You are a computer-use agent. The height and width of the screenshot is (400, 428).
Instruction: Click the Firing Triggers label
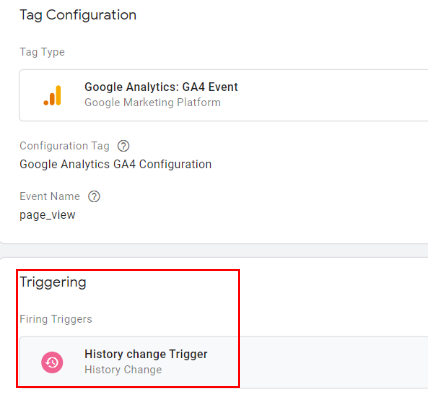56,319
